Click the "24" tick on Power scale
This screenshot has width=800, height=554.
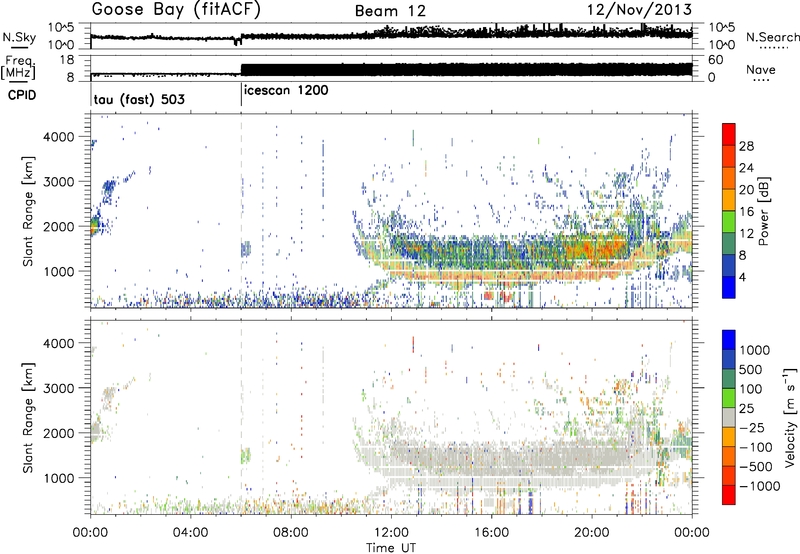(746, 168)
